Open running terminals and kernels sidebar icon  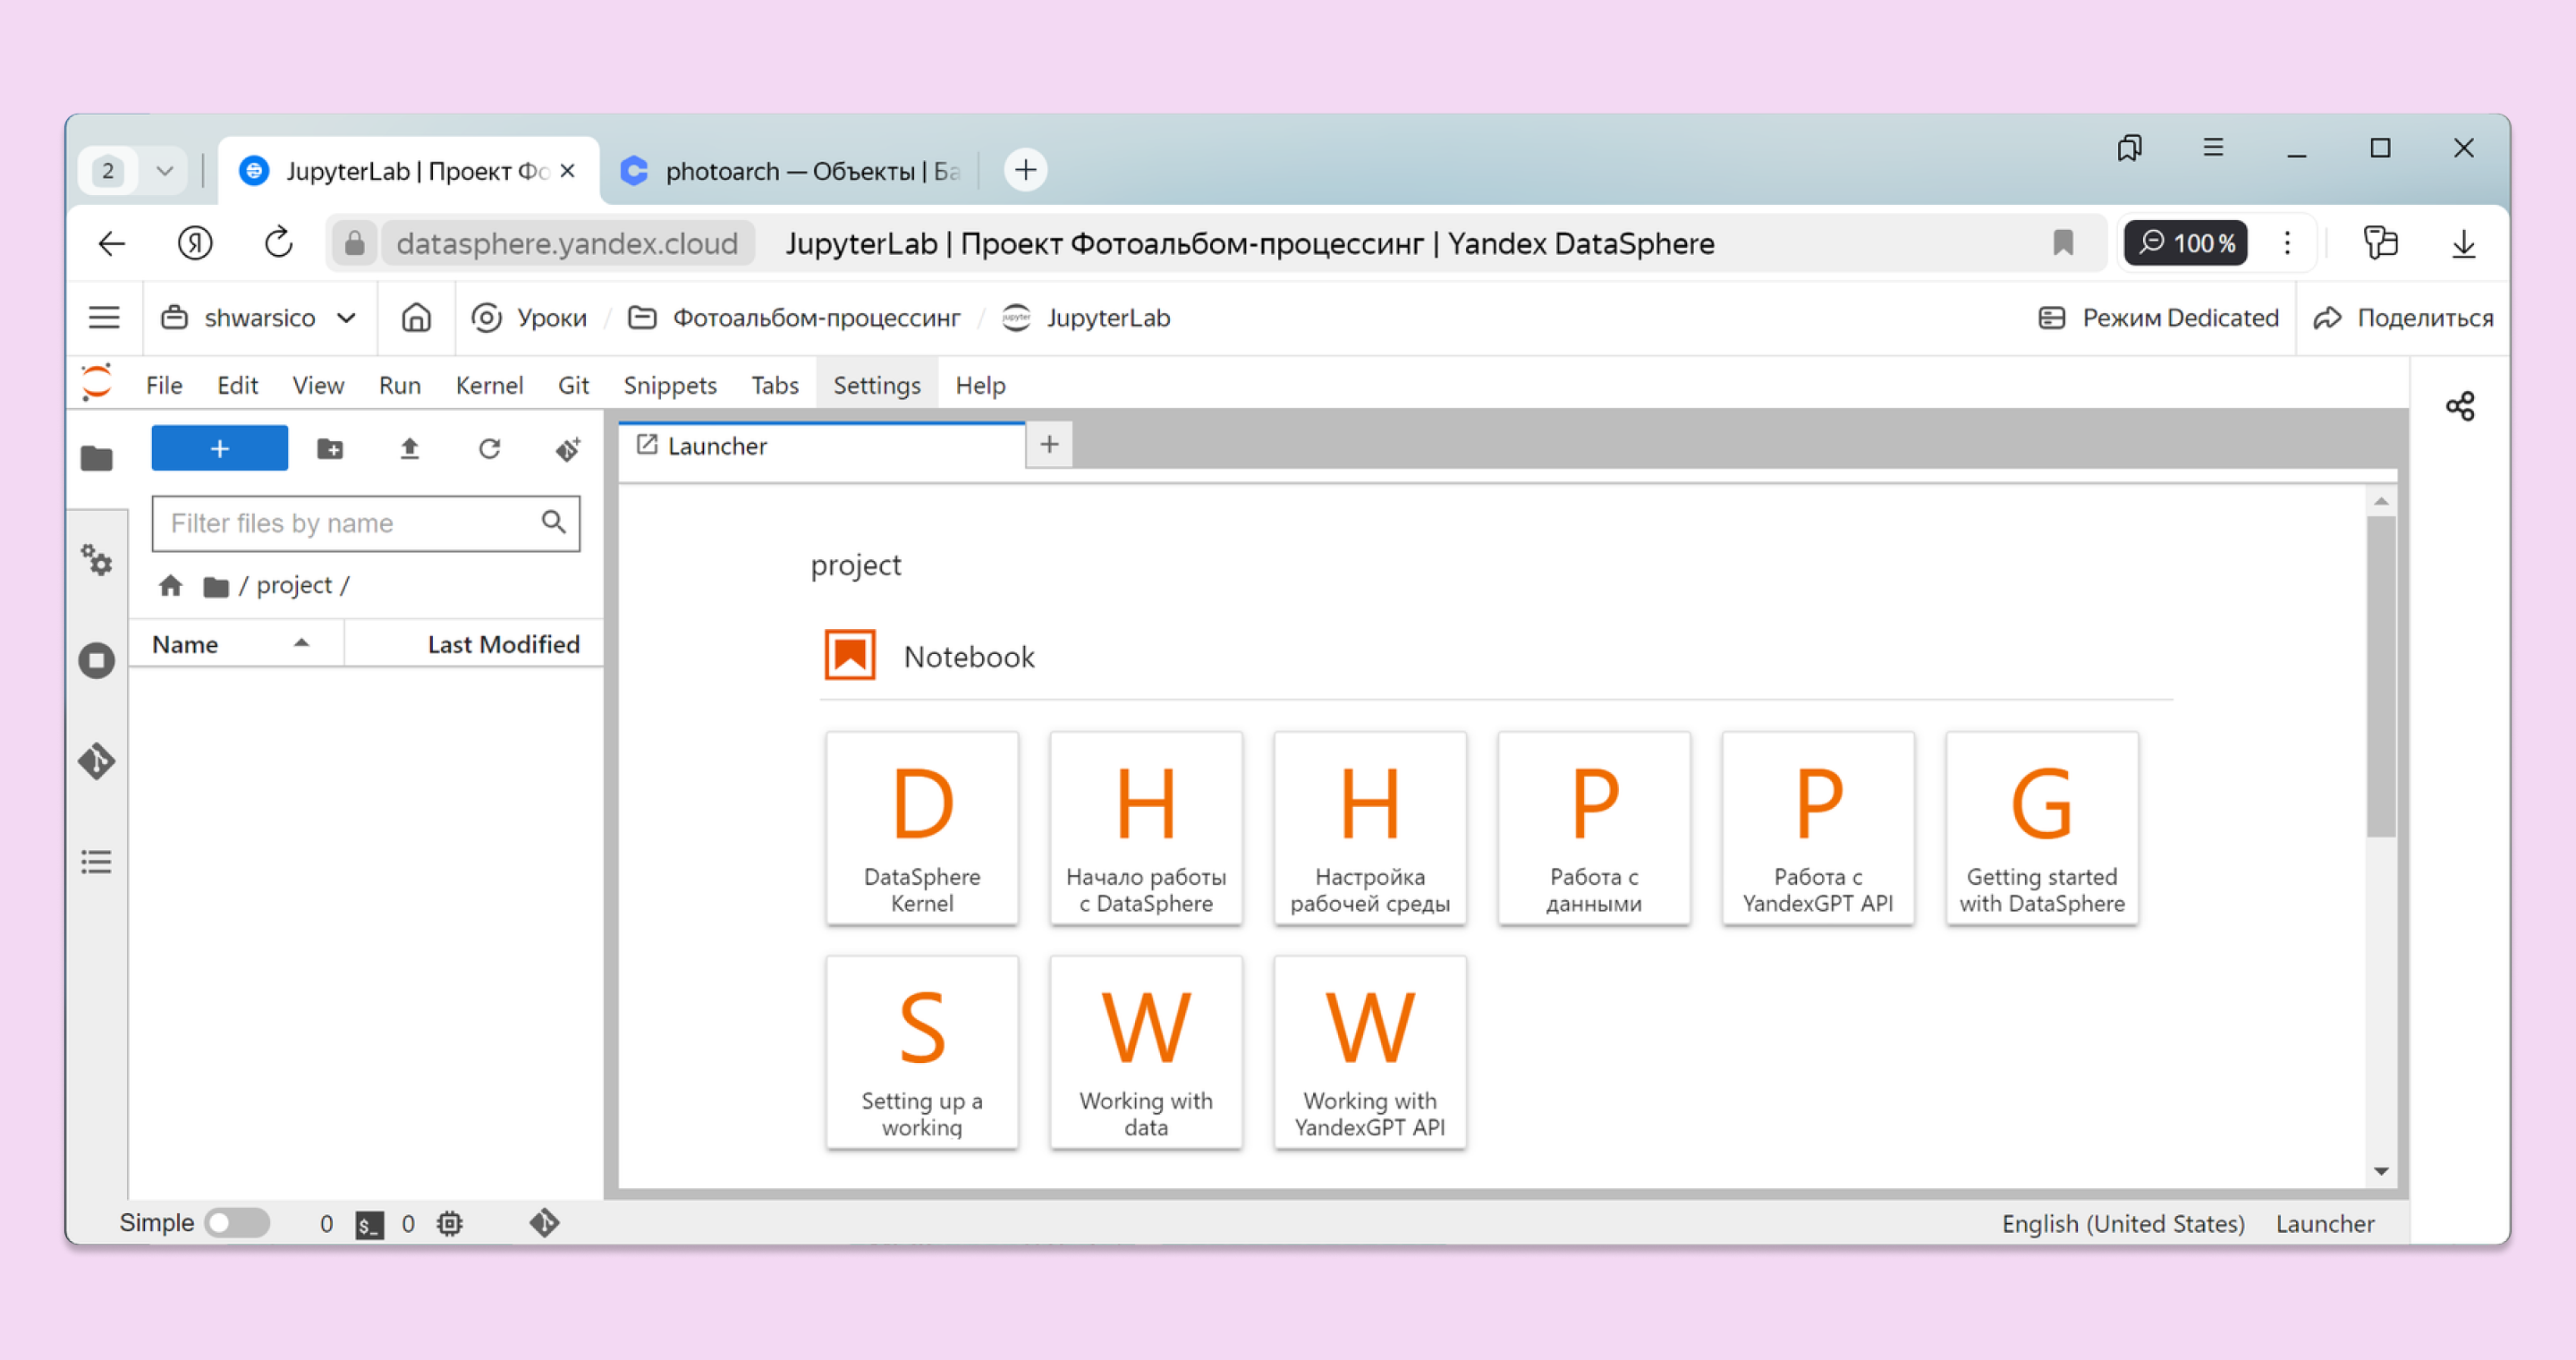(97, 660)
